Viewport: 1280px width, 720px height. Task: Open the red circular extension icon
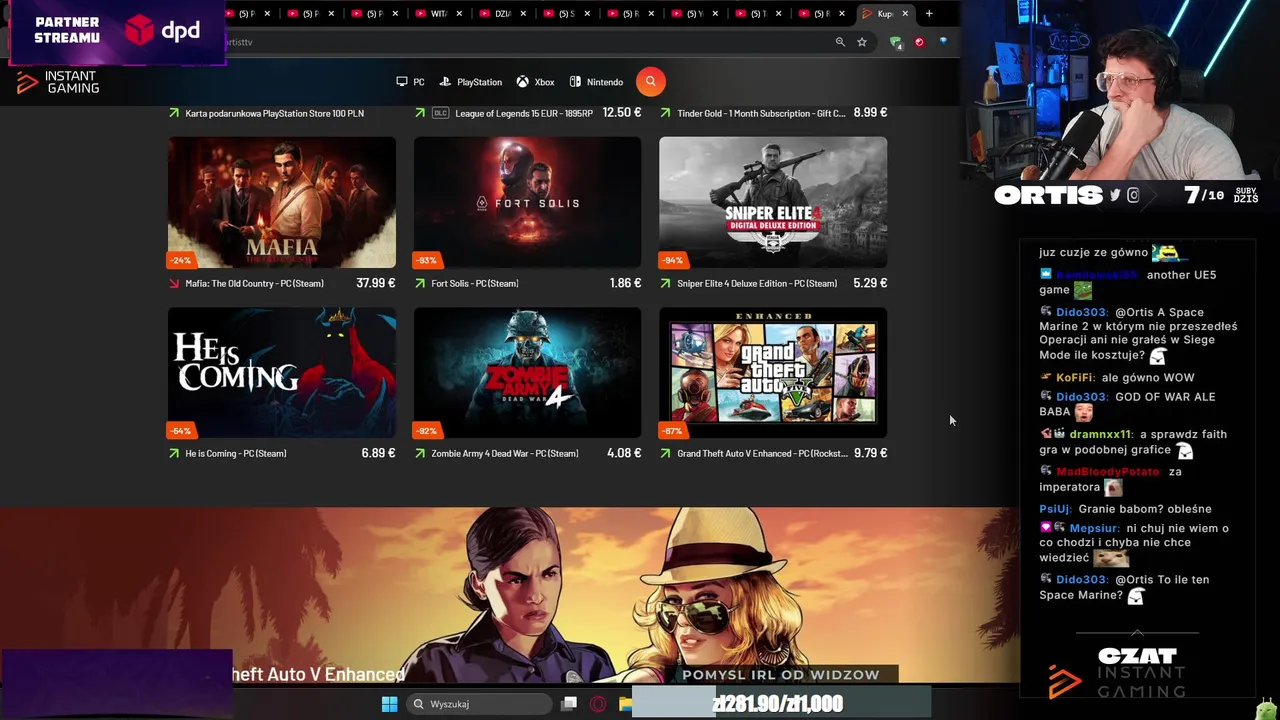pos(919,42)
